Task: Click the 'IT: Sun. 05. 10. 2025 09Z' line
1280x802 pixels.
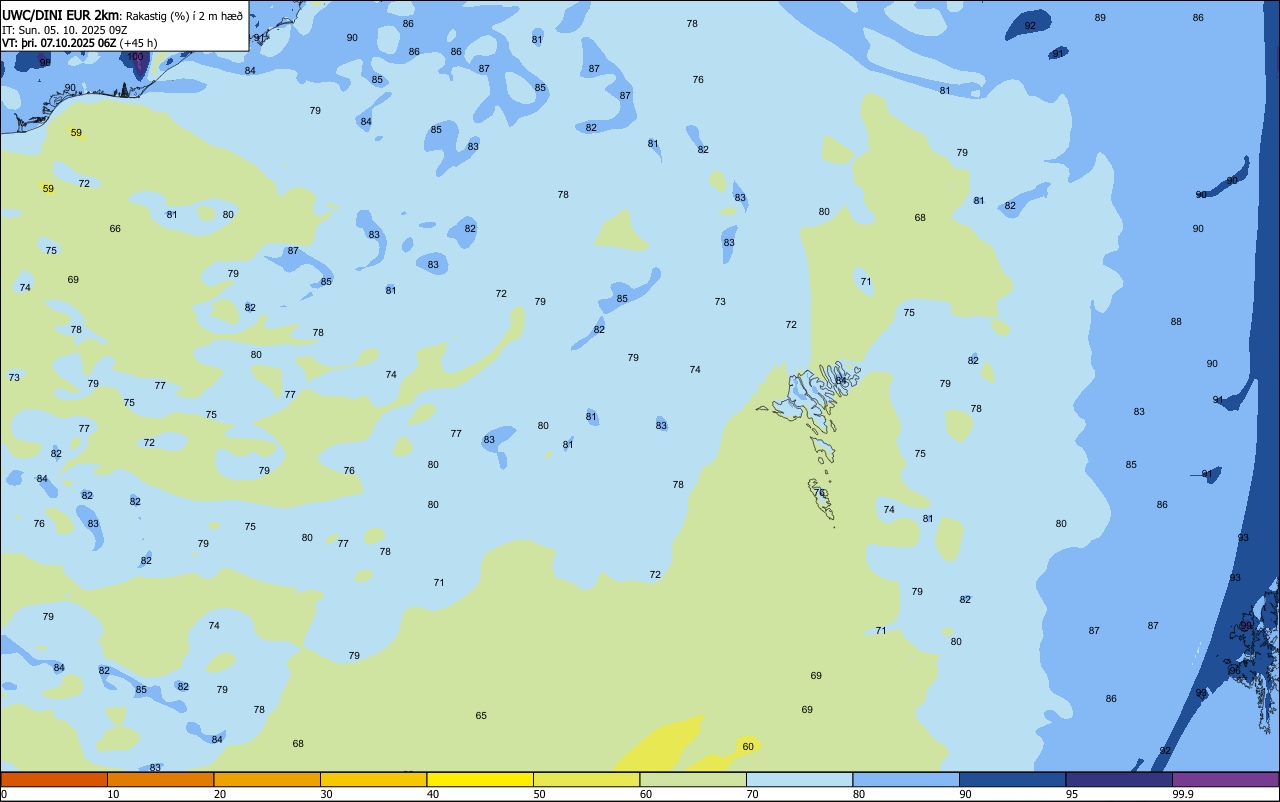Action: pyautogui.click(x=65, y=30)
